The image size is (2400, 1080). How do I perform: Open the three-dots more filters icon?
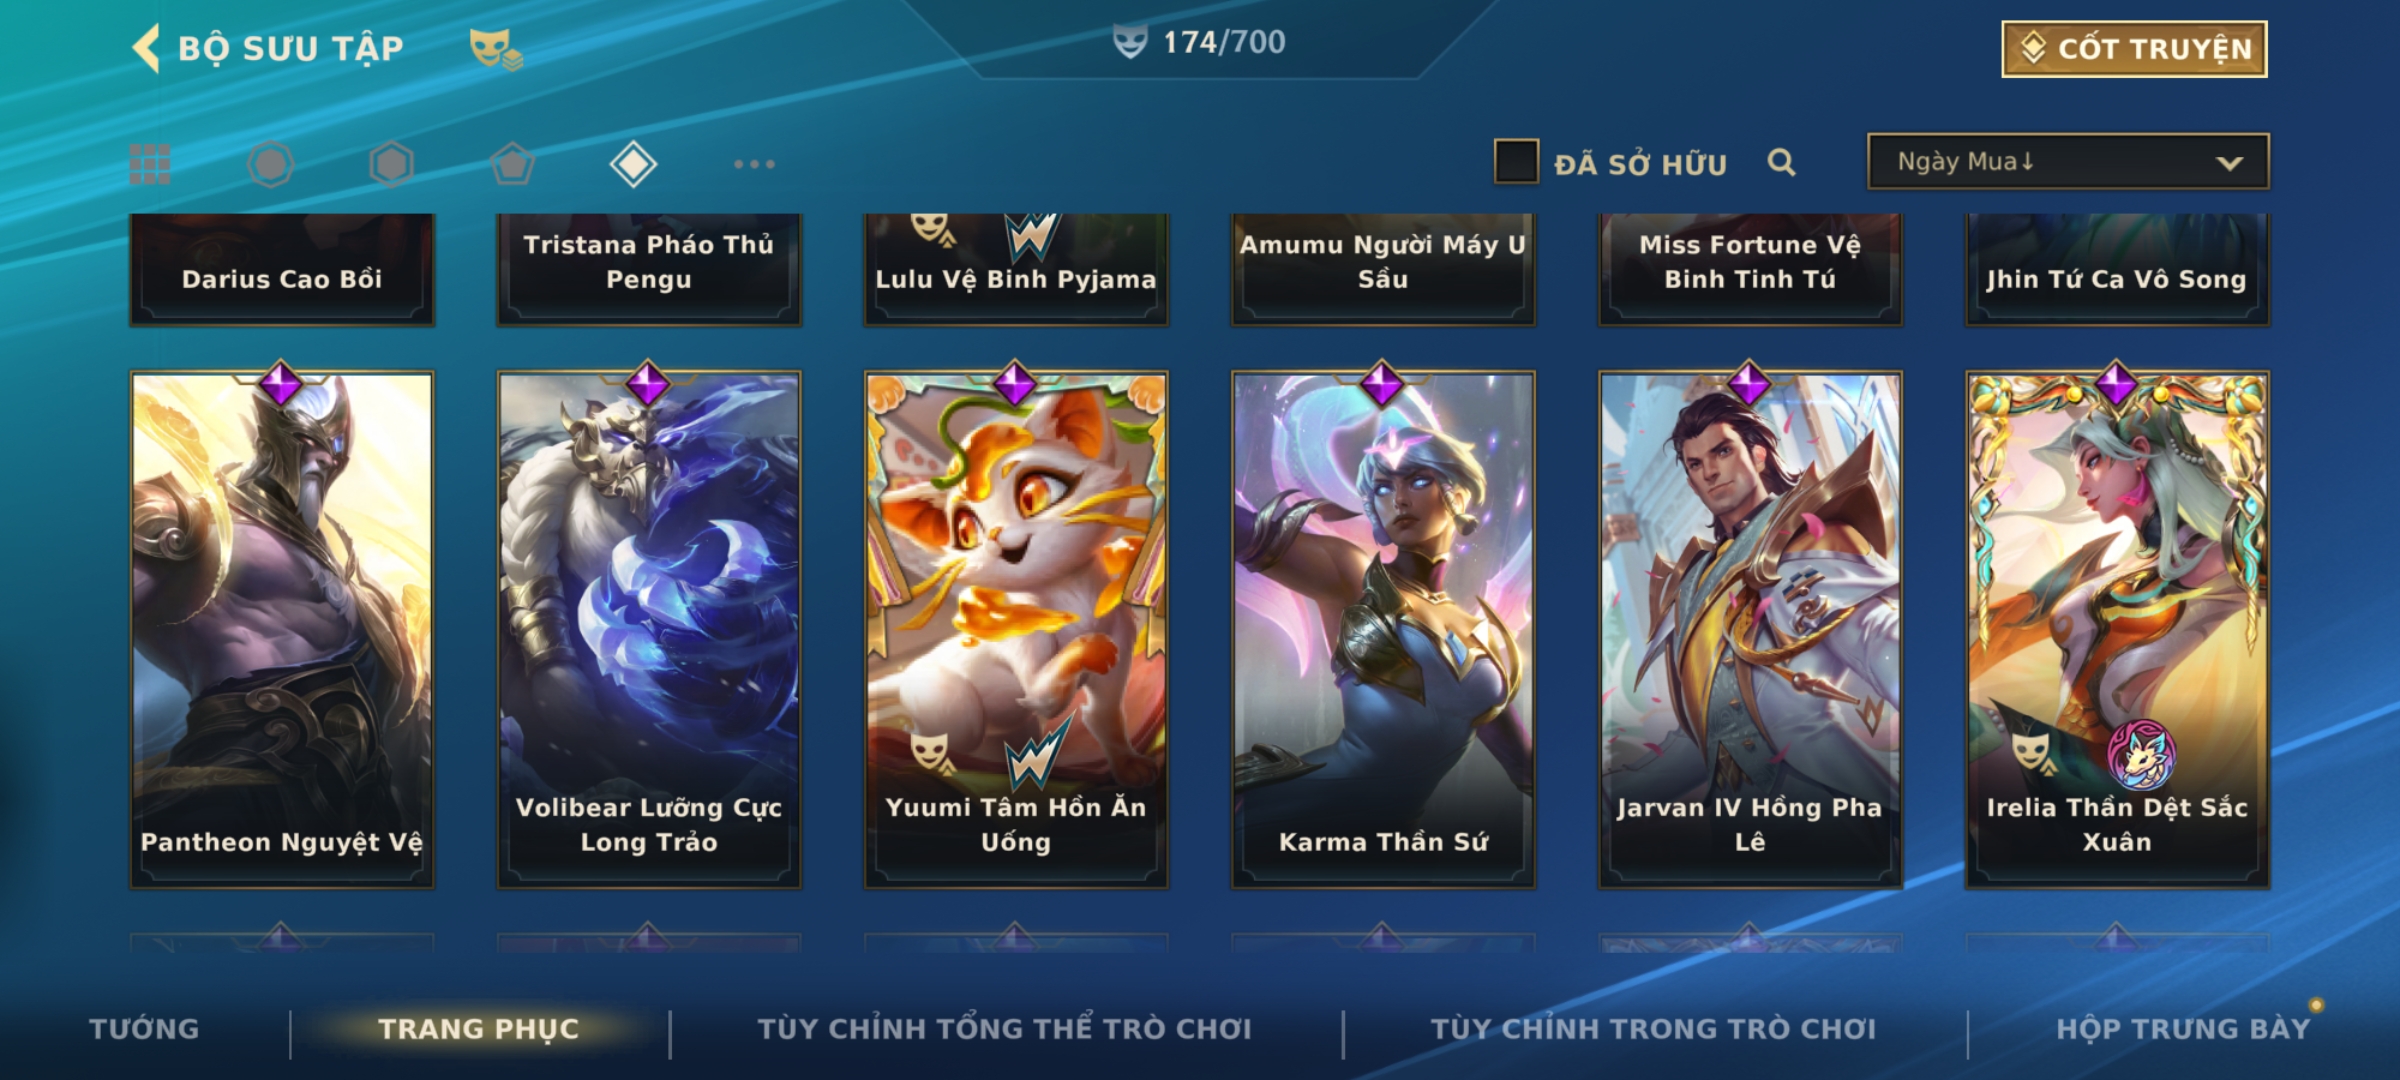pos(754,164)
